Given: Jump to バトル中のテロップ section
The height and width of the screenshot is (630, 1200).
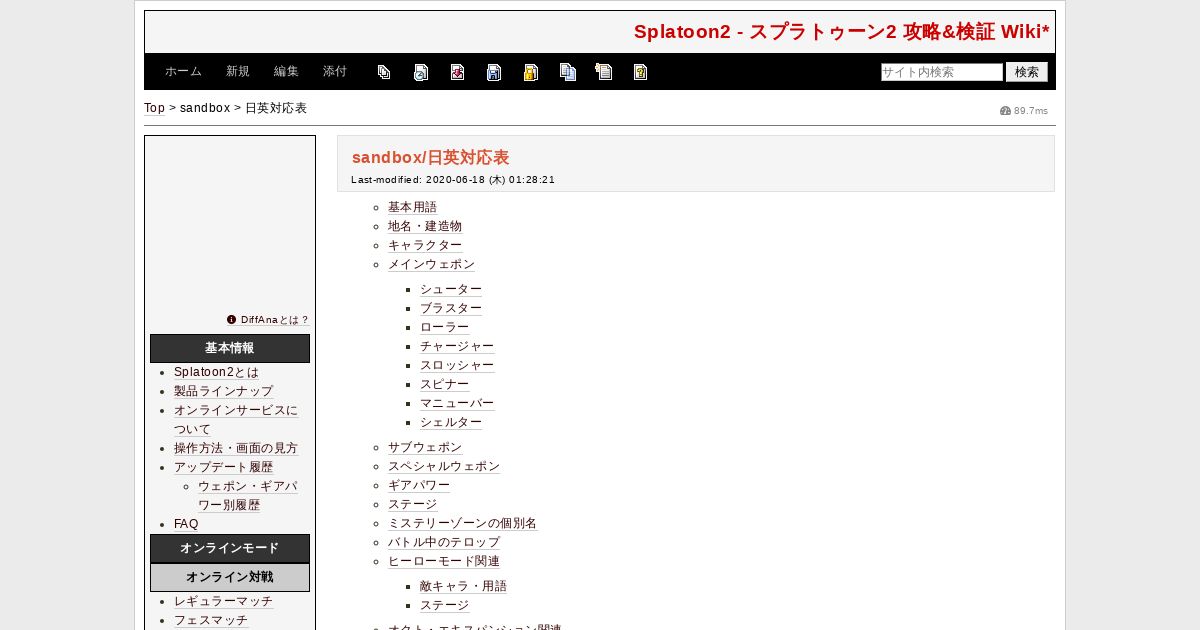Looking at the screenshot, I should tap(444, 542).
